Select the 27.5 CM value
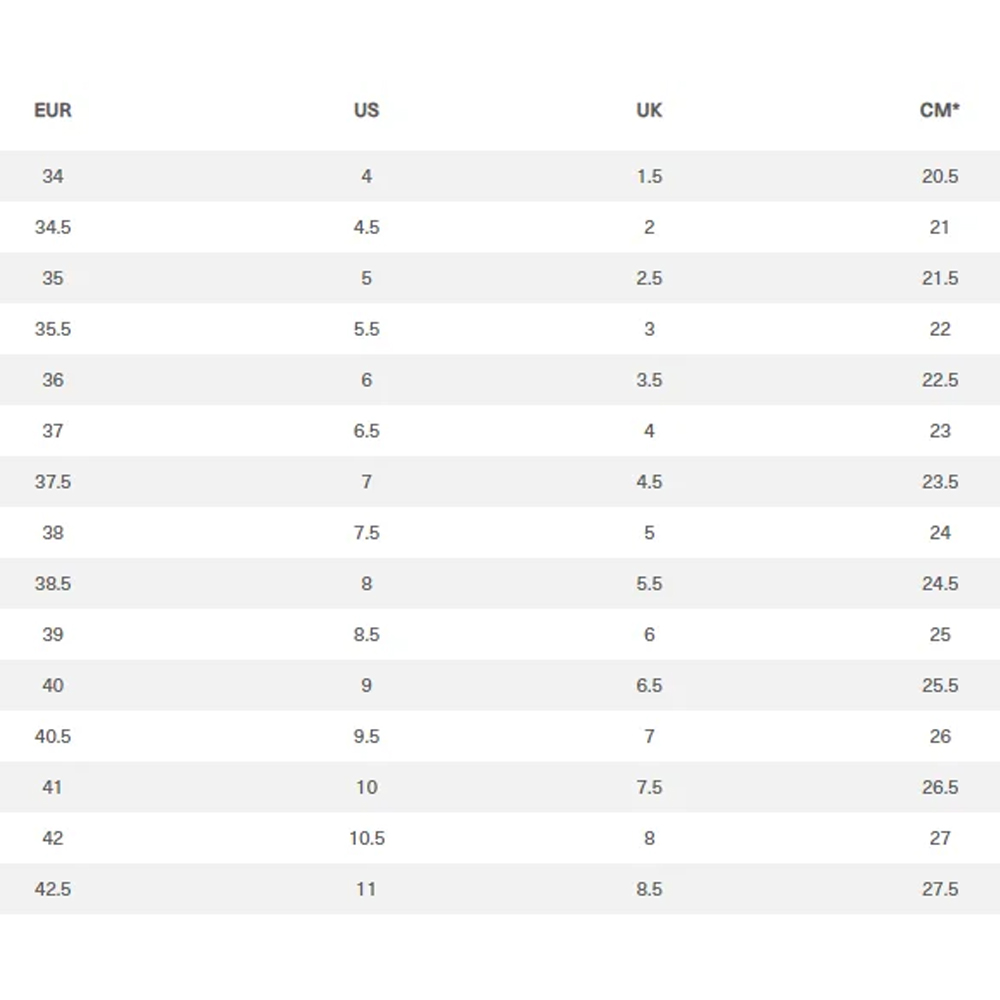Screen dimensions: 1000x1000 (x=940, y=889)
